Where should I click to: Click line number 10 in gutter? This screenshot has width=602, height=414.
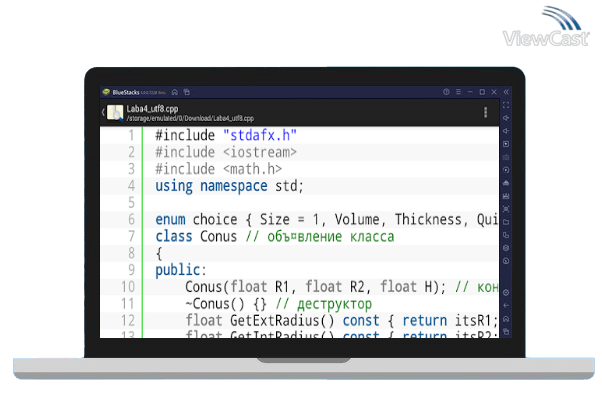[128, 287]
